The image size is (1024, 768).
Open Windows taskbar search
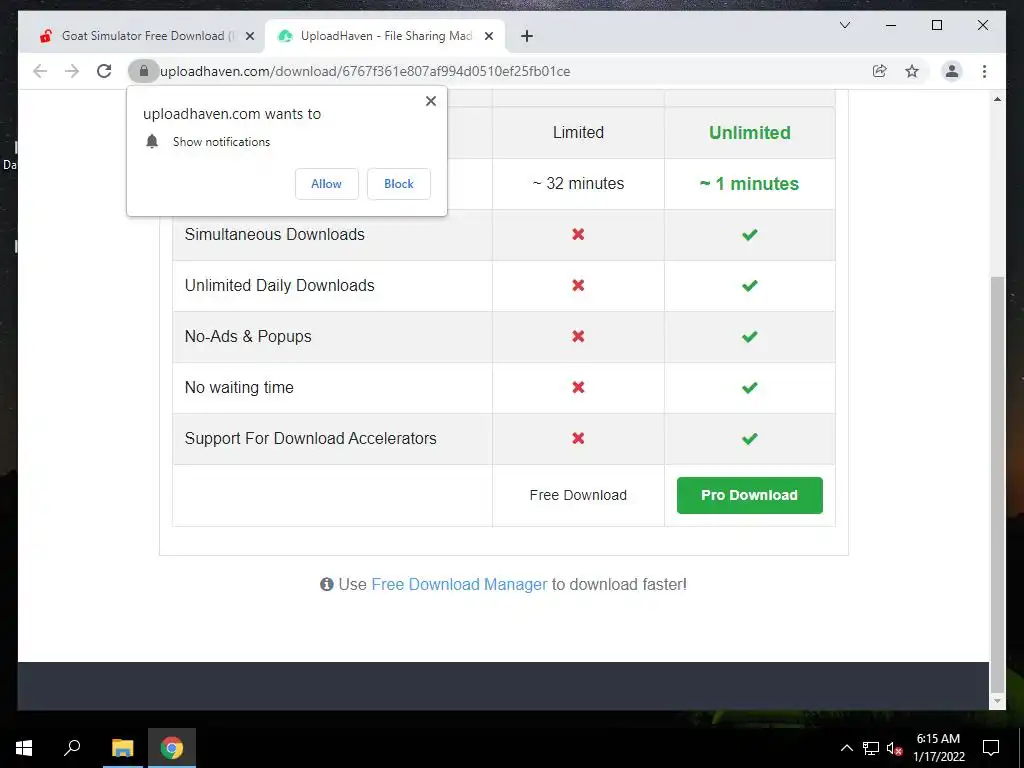72,748
